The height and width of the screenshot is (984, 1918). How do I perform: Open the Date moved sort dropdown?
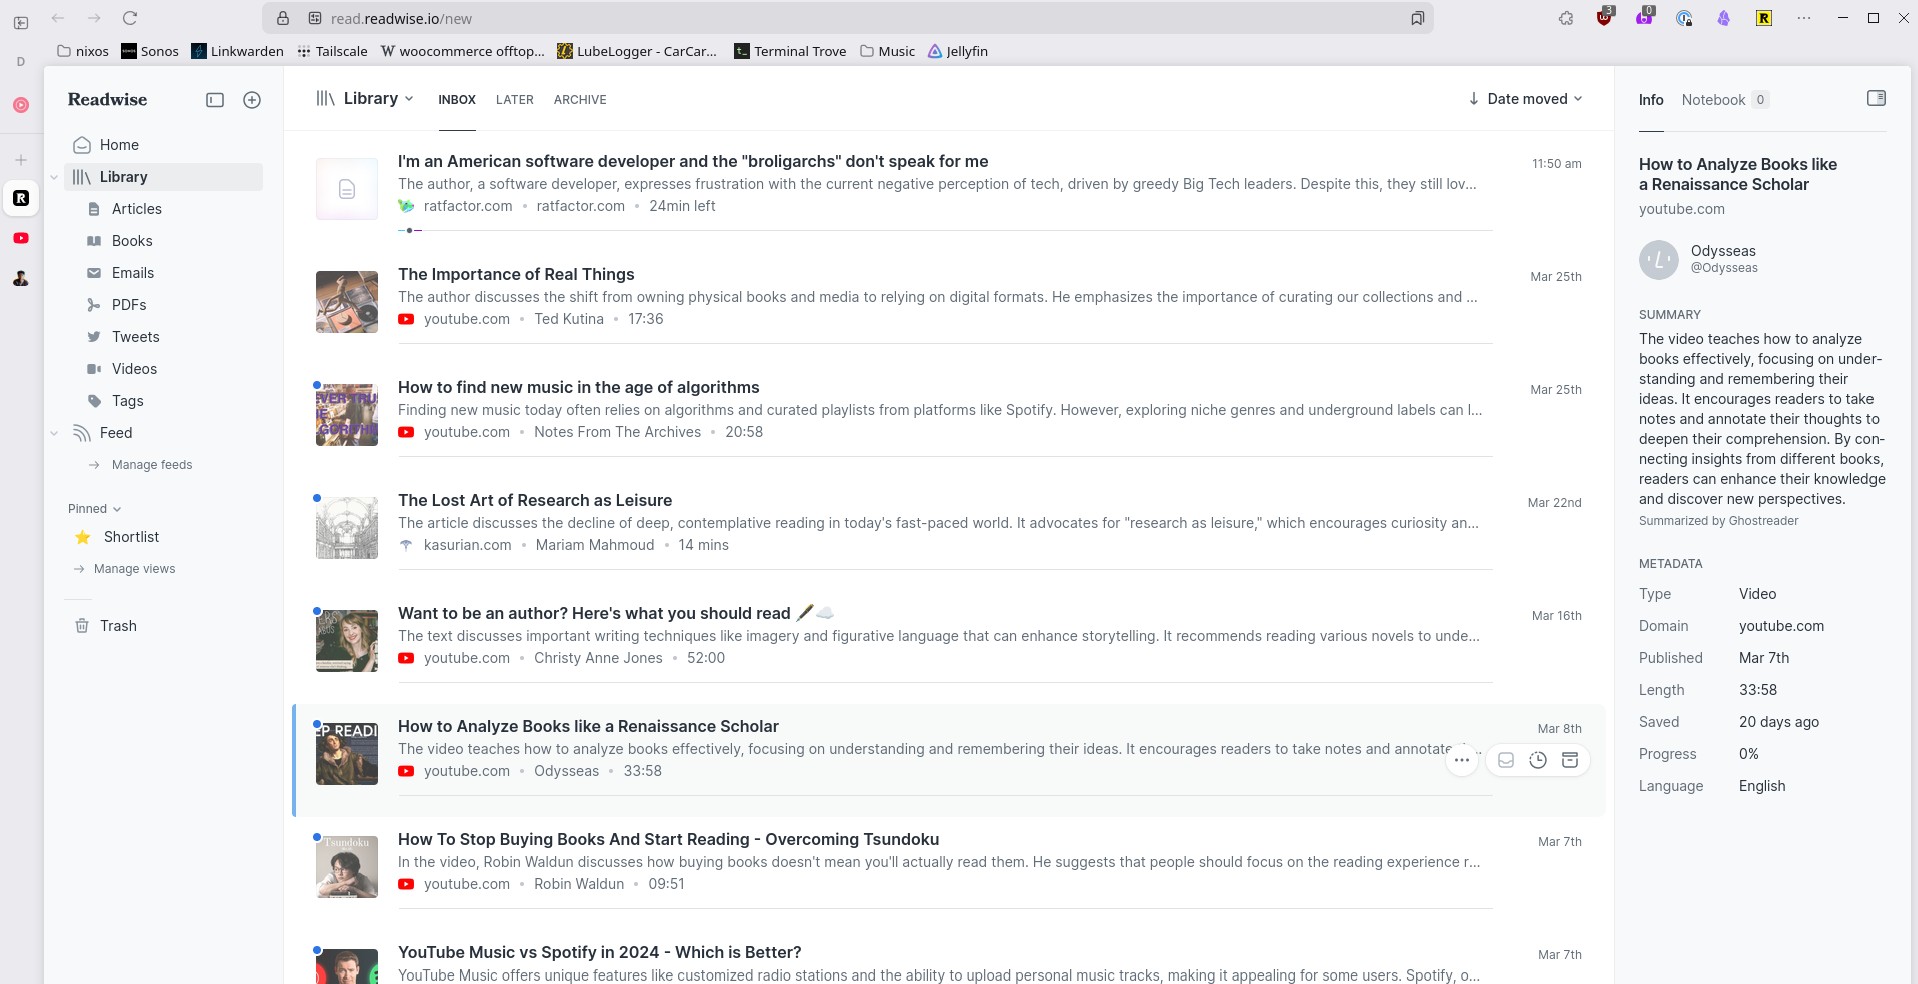pyautogui.click(x=1525, y=99)
